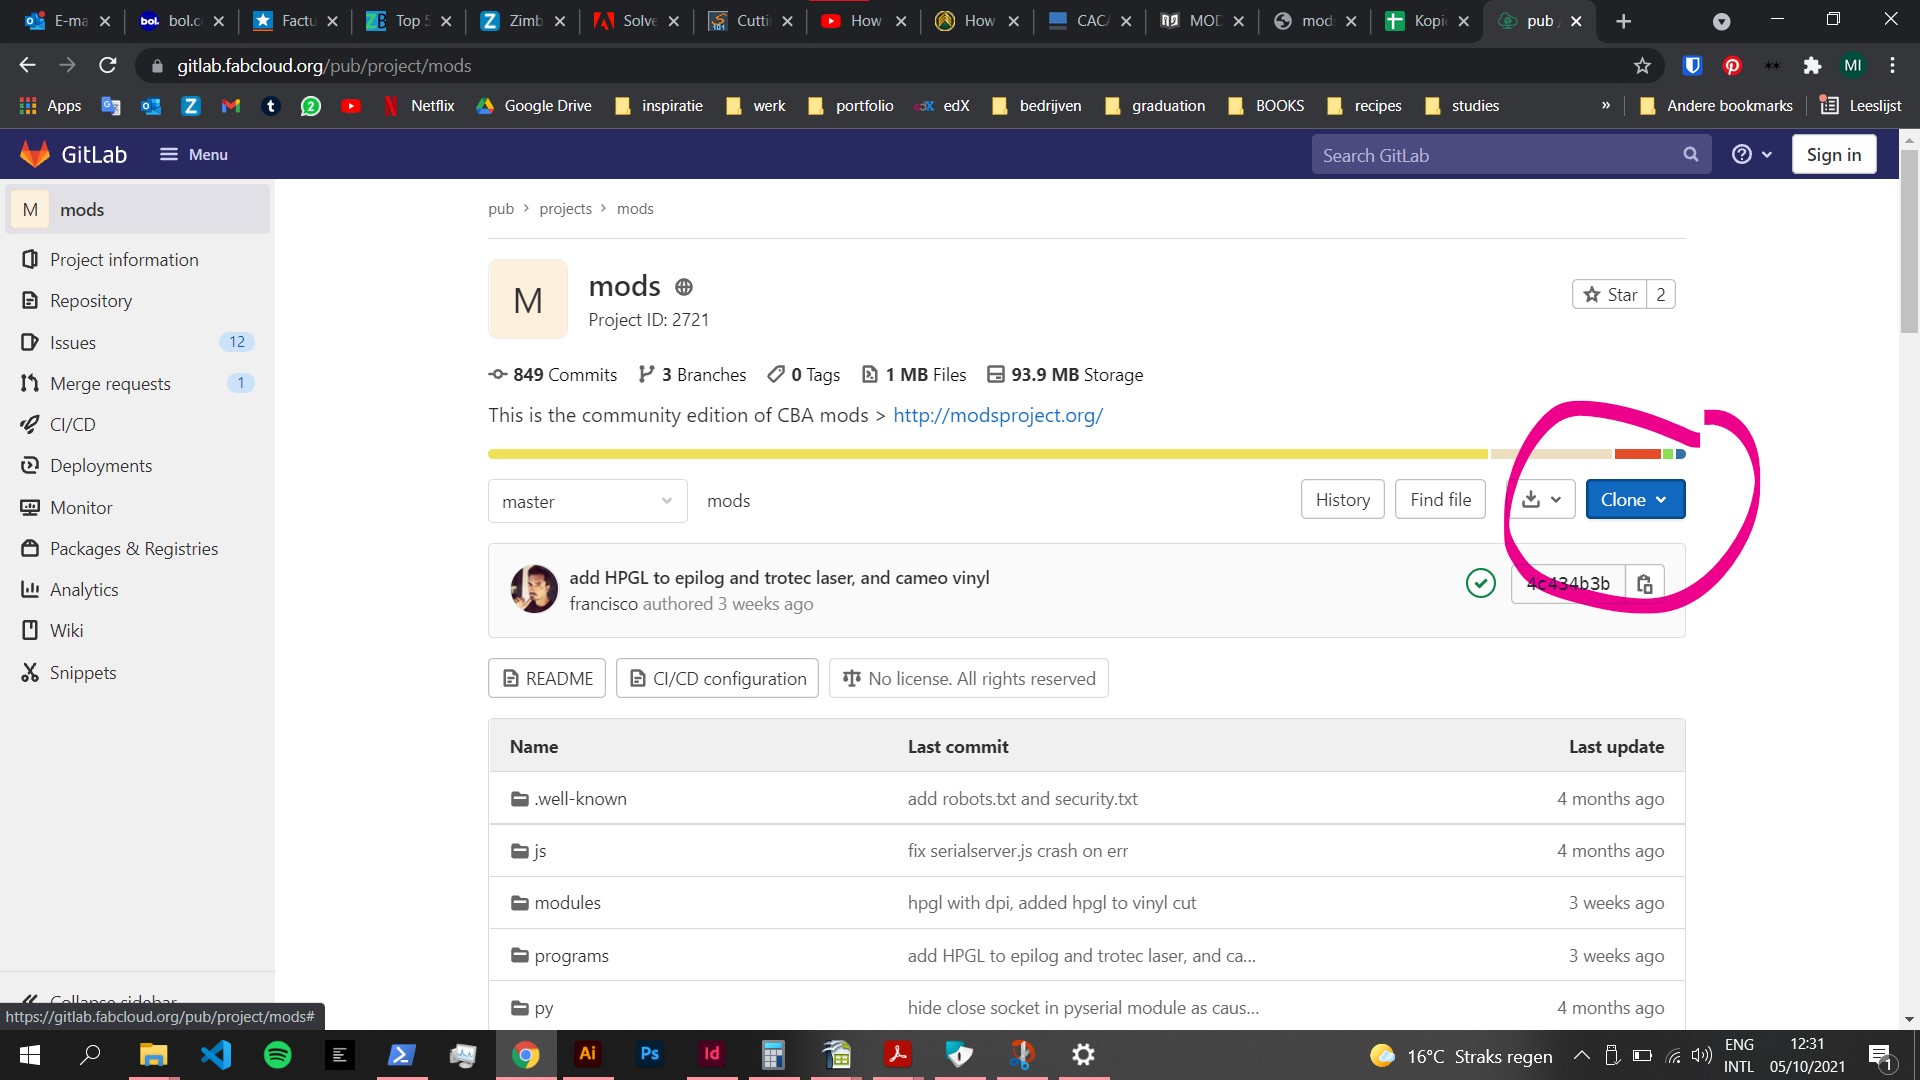Click the CI/CD configuration button
Screen dimensions: 1920x1080
point(717,678)
